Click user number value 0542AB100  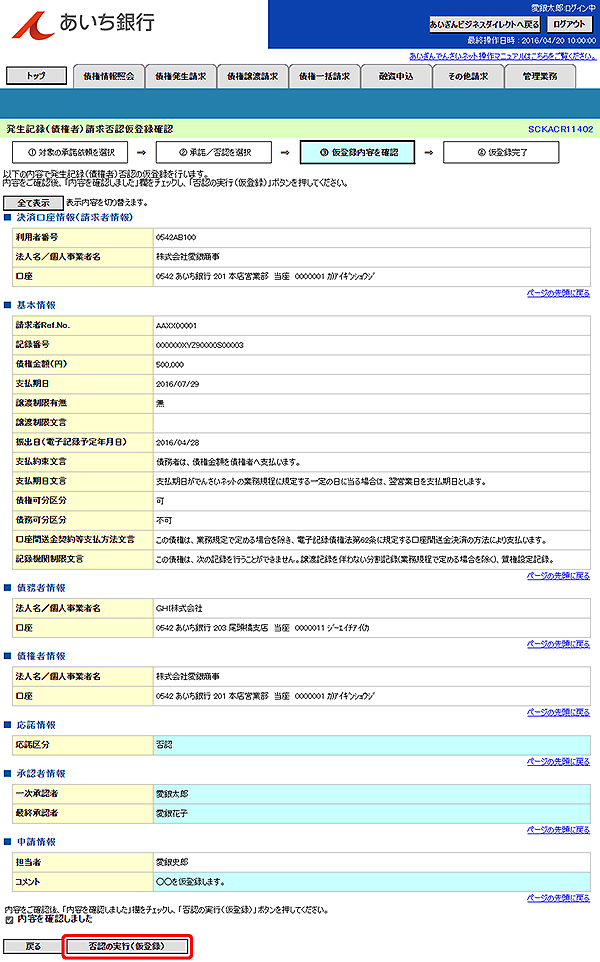tap(176, 237)
